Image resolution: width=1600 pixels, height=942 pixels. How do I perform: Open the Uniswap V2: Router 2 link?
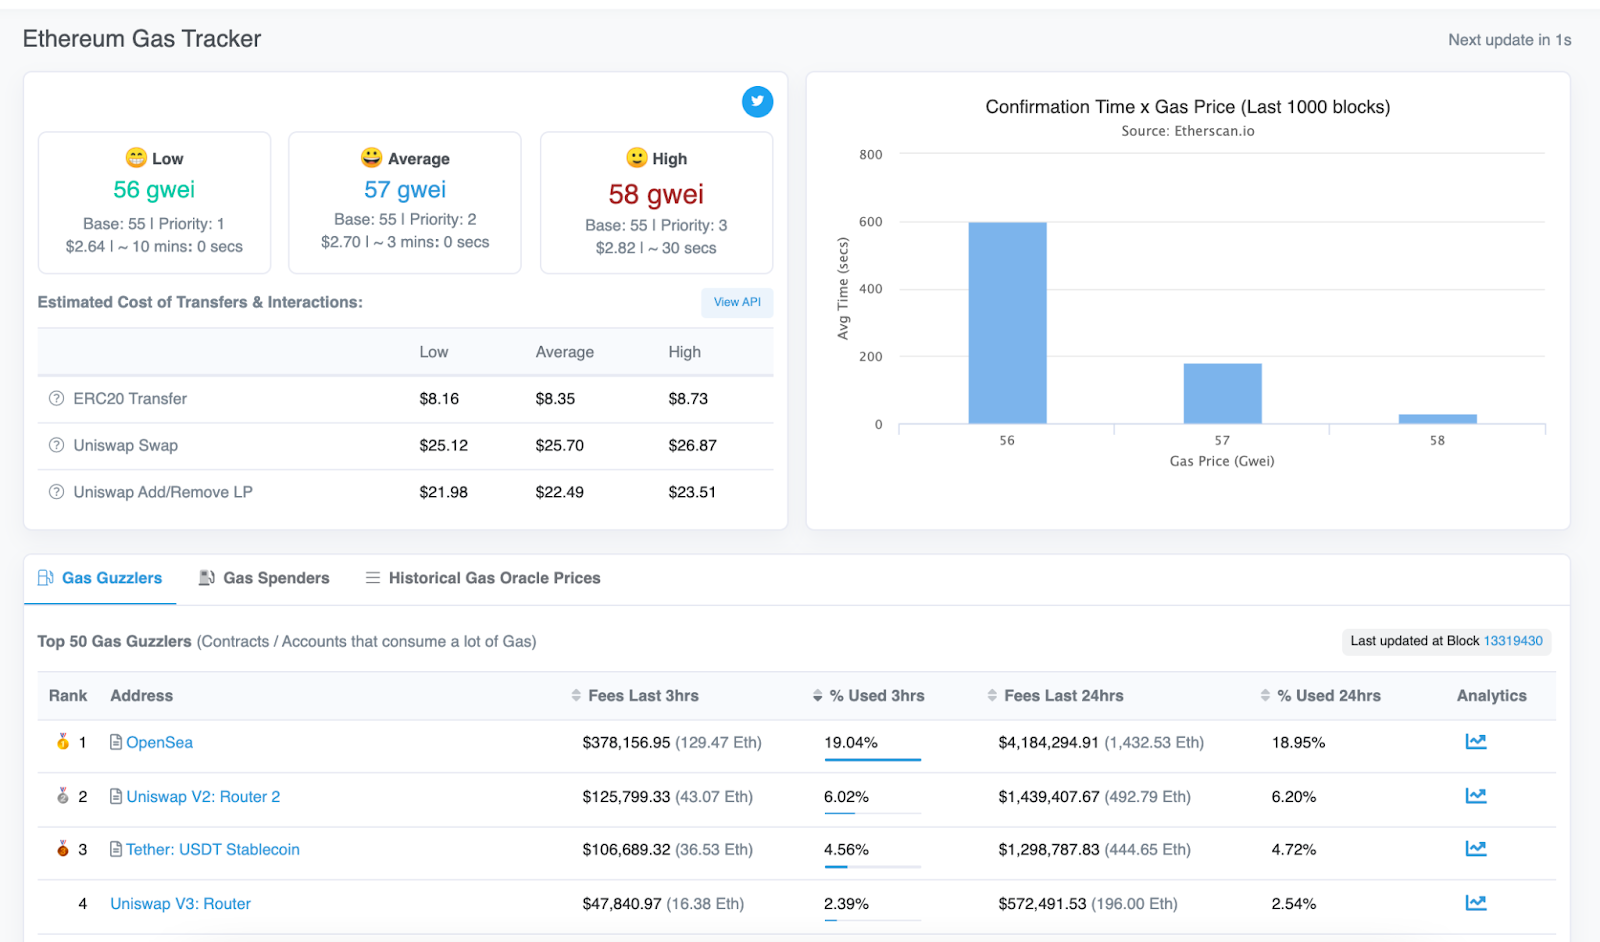(x=203, y=797)
